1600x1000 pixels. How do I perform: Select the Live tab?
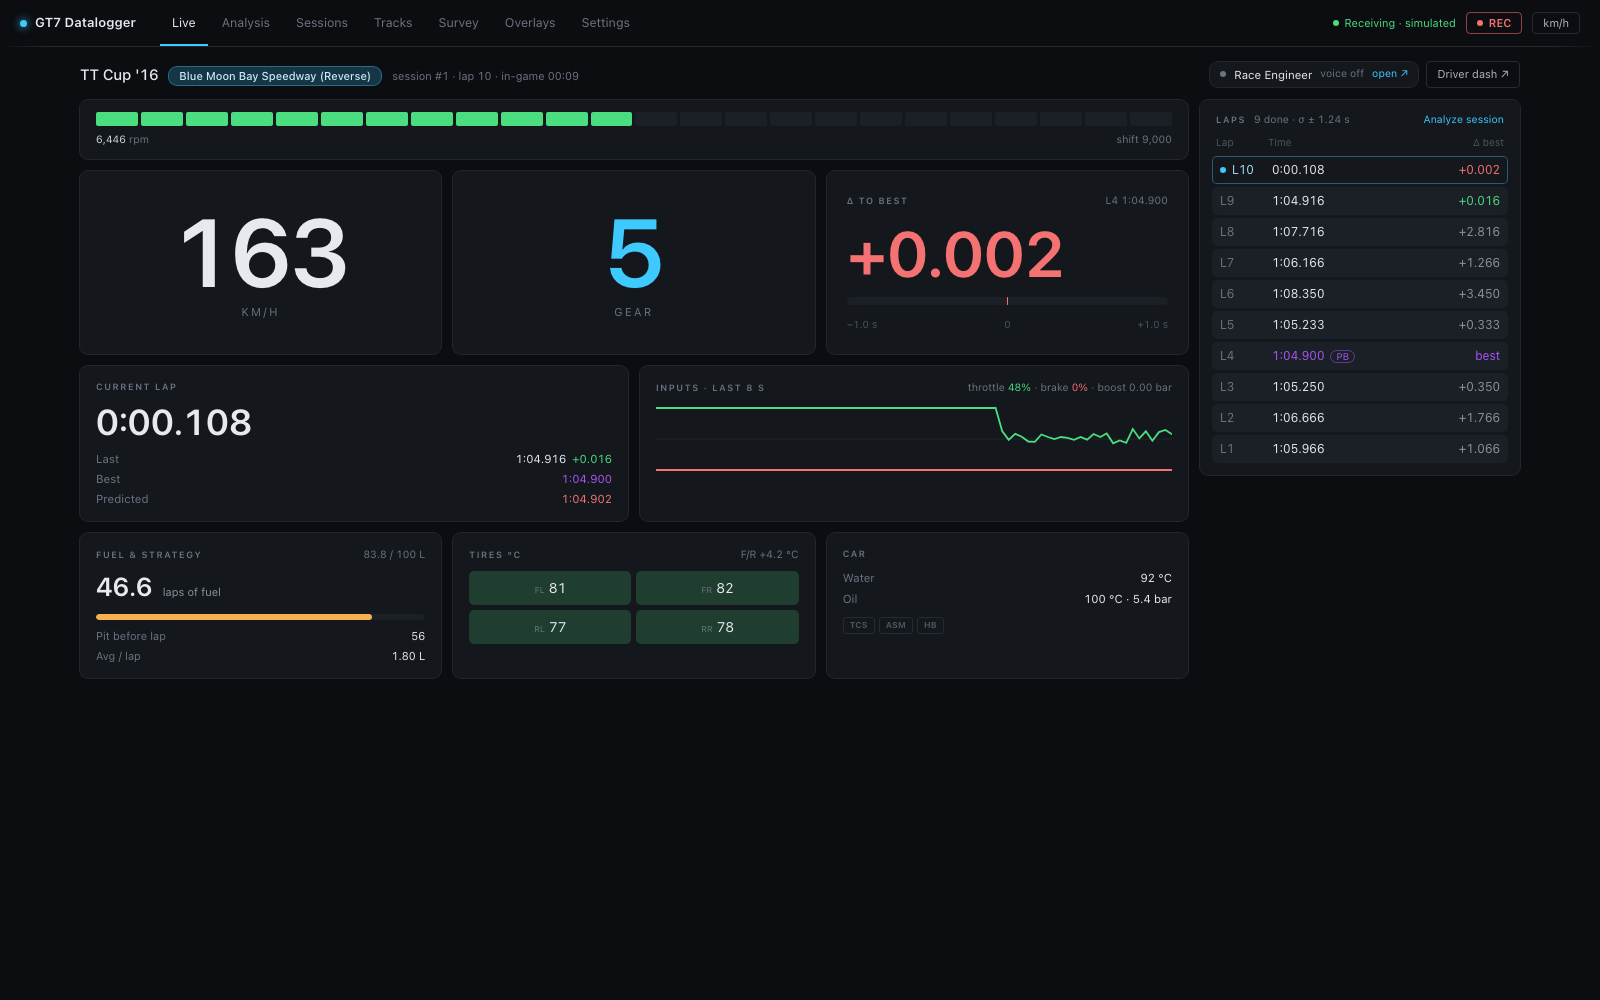[x=184, y=23]
